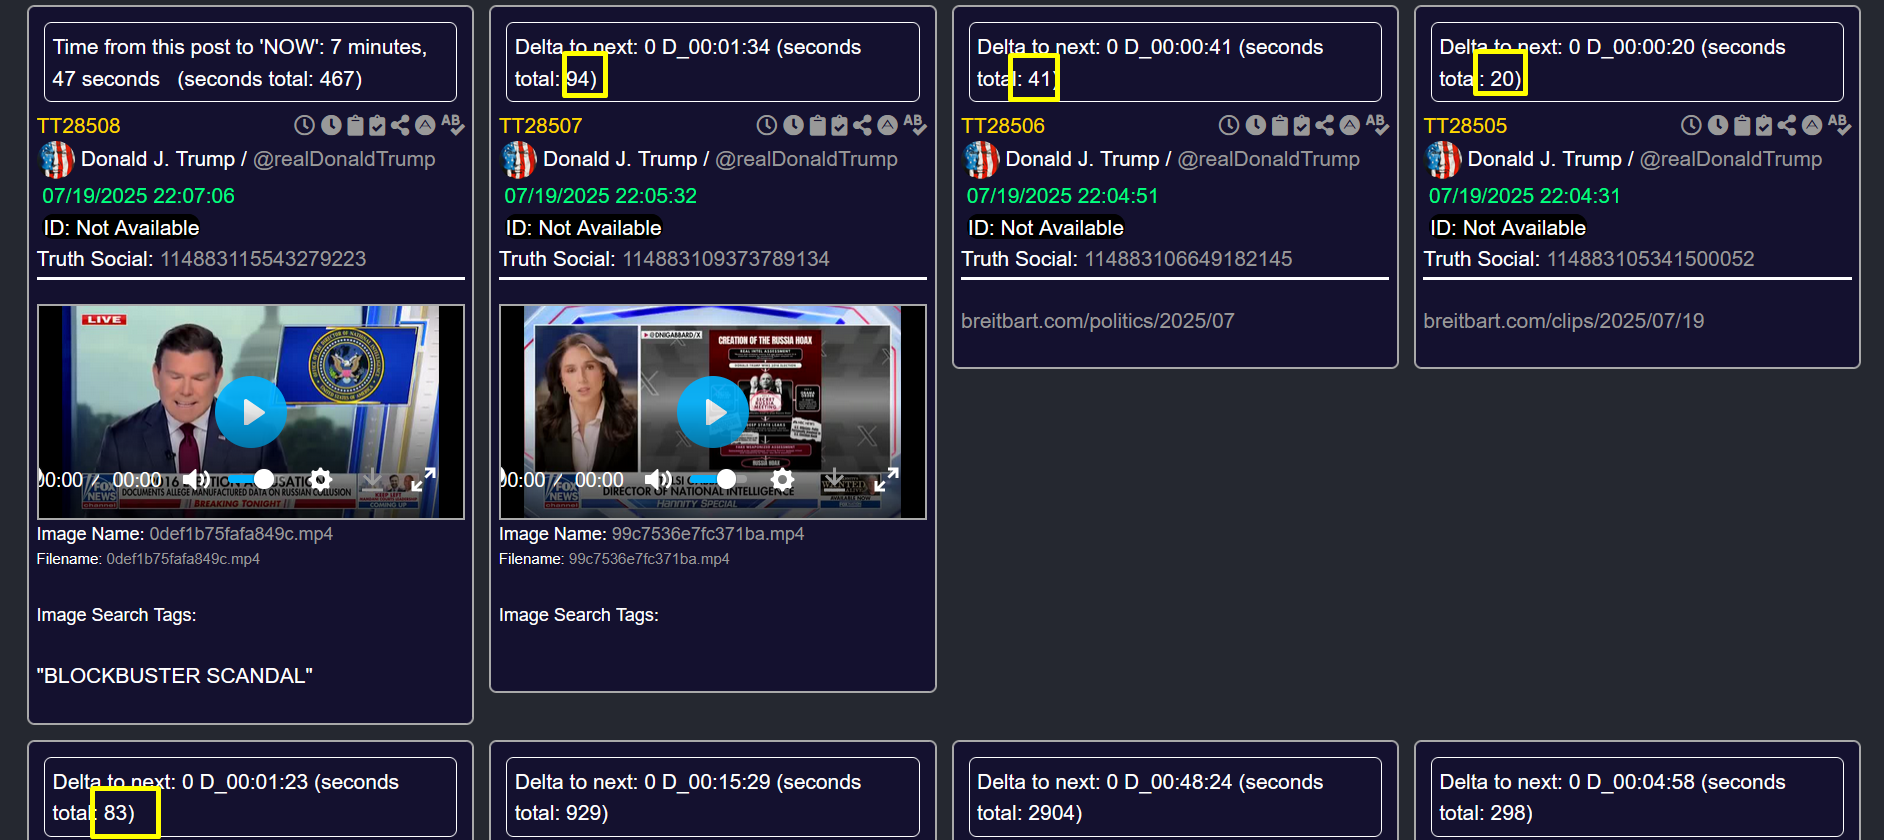
Task: Click the checked clipboard icon on TT28506
Action: tap(1302, 125)
